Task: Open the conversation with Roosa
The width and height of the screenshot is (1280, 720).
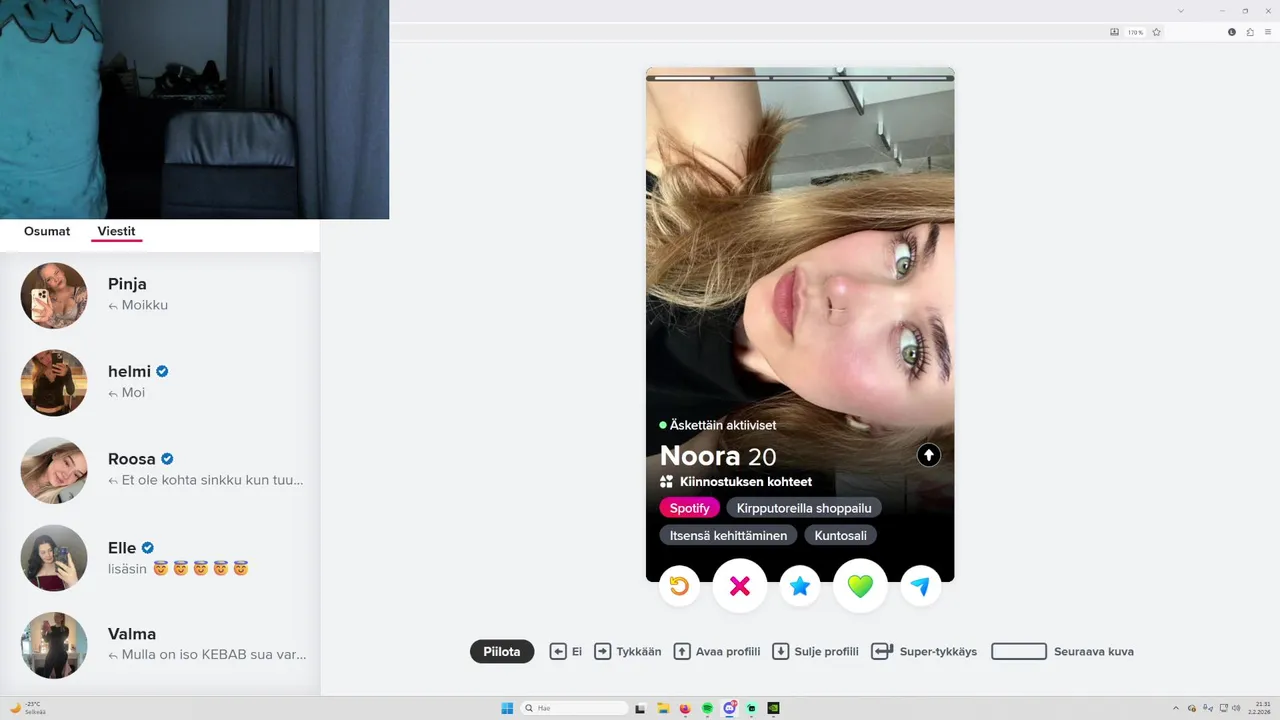Action: click(160, 470)
